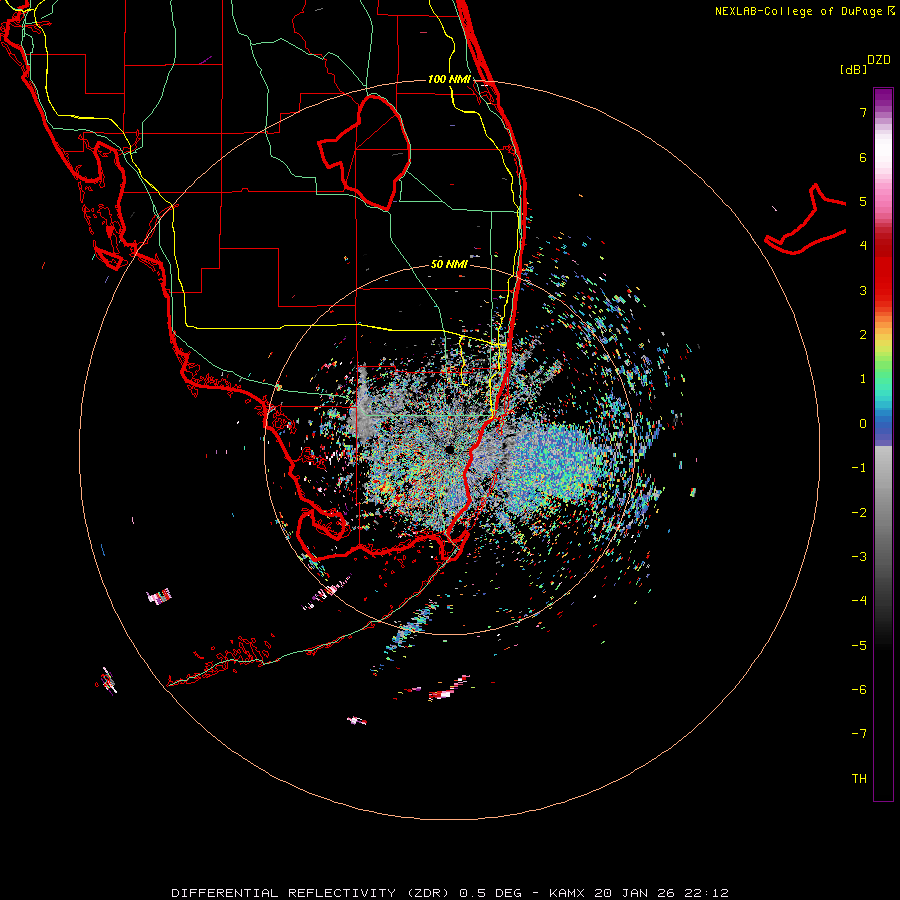This screenshot has width=900, height=900.
Task: Click the -2 value on the dB scale
Action: tap(859, 512)
